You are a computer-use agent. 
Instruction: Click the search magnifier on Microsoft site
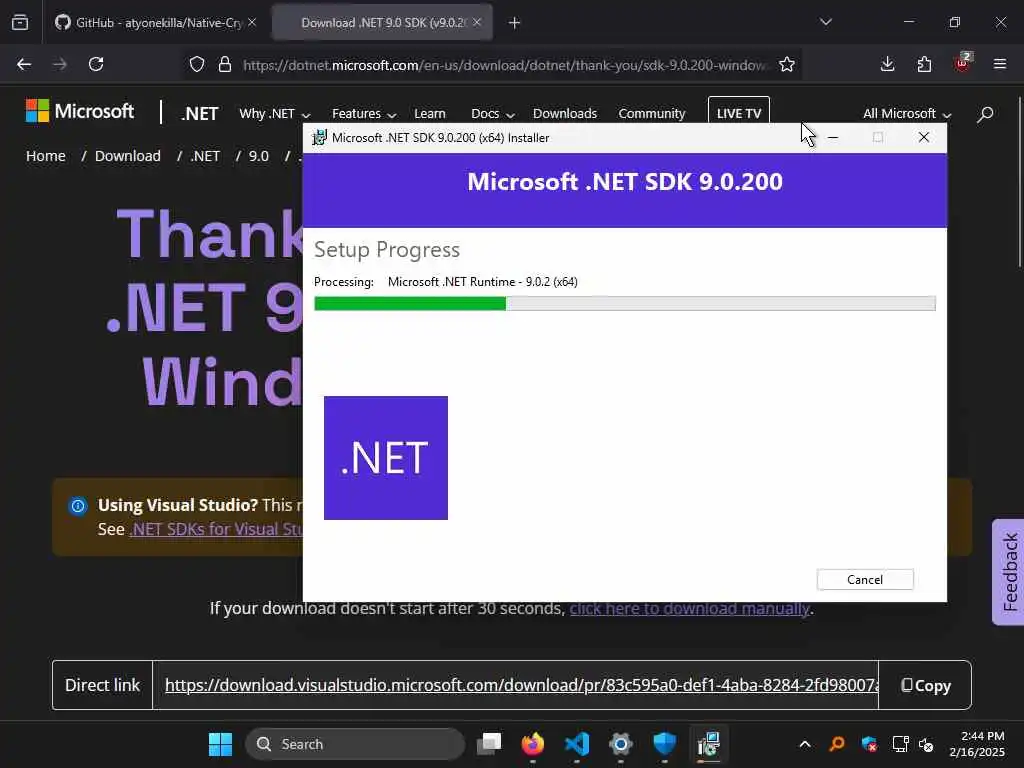pos(985,114)
